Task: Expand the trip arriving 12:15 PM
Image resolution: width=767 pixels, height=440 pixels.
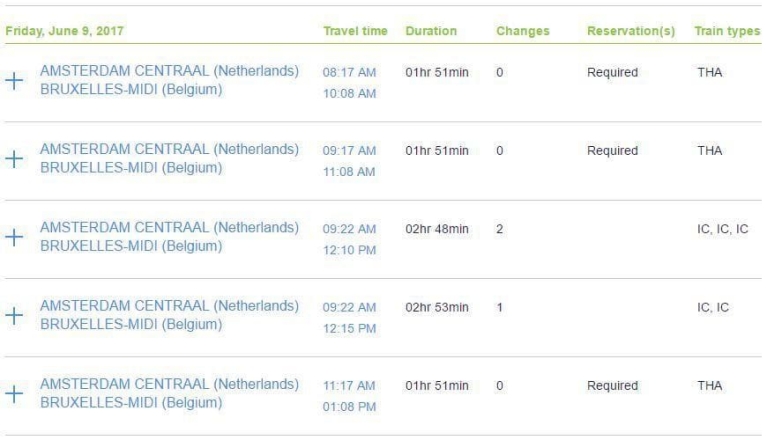Action: (15, 316)
